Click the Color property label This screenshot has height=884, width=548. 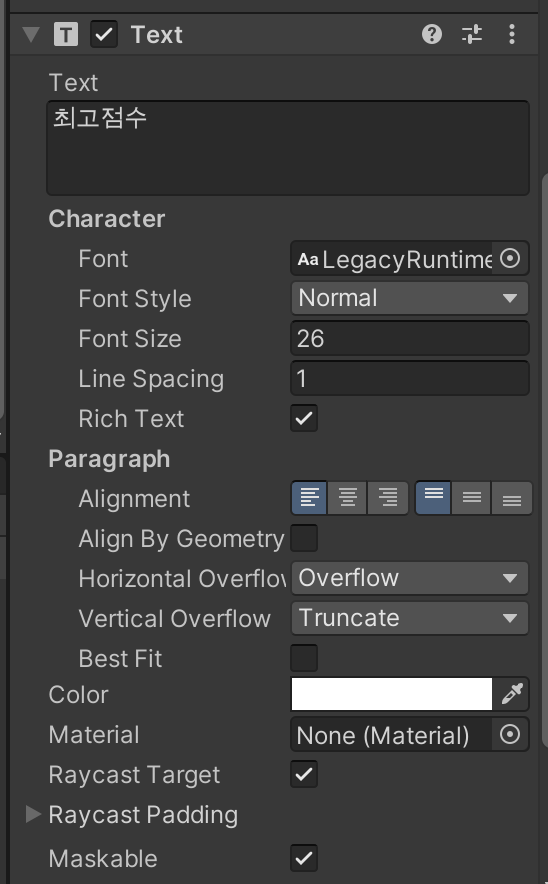78,695
